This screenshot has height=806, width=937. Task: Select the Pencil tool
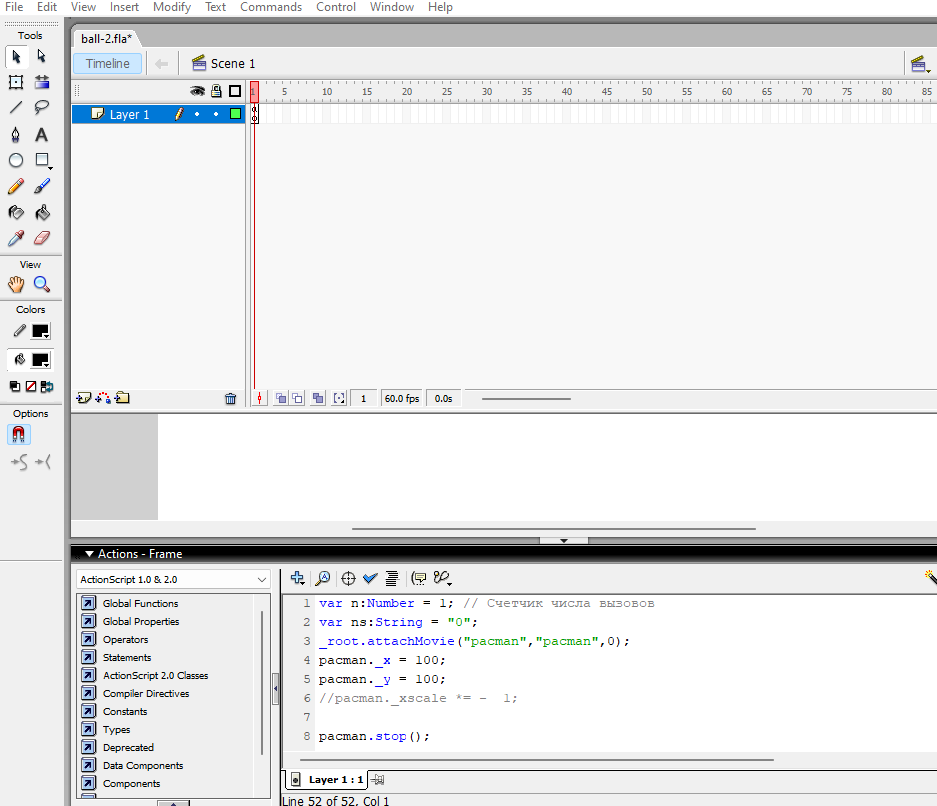pos(16,186)
